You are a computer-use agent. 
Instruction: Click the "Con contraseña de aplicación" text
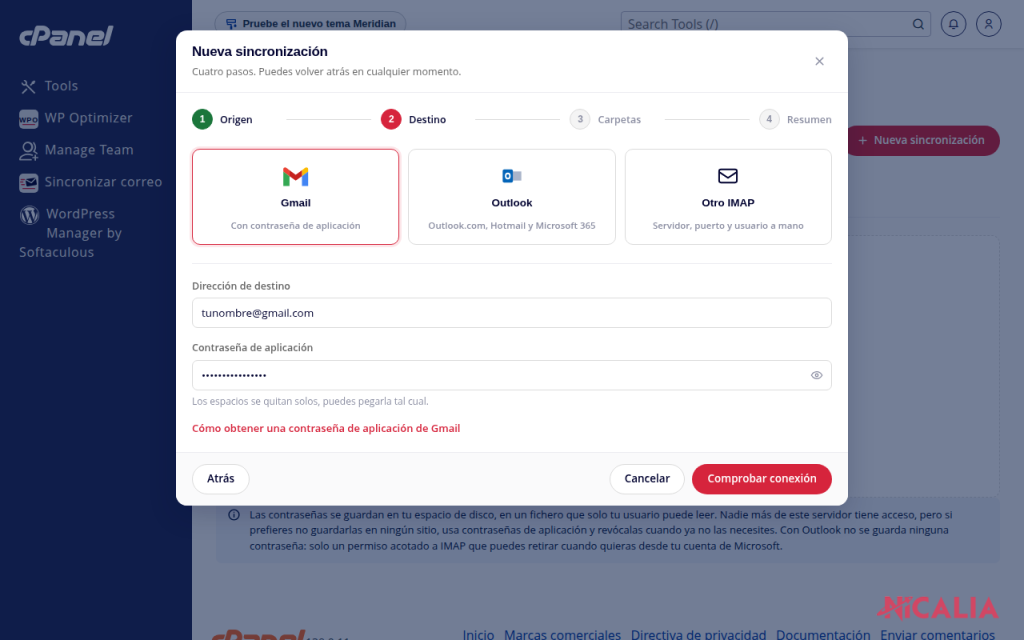click(295, 226)
